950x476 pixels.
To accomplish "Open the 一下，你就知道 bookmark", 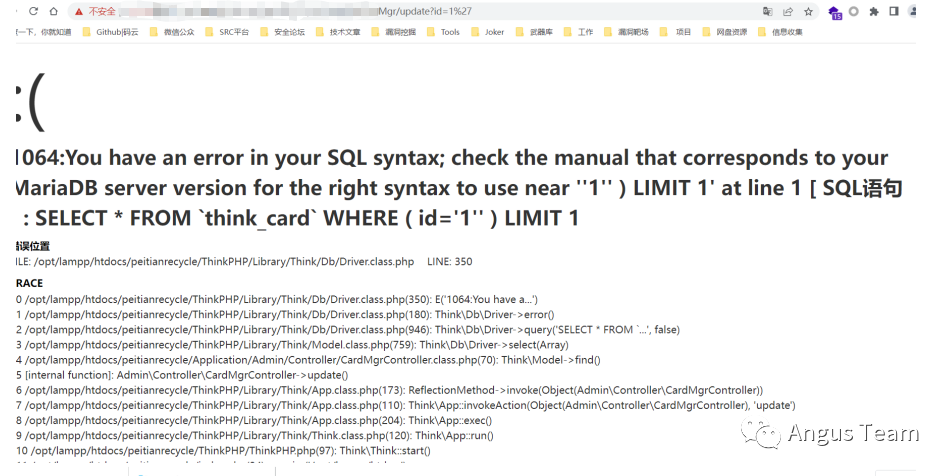I will [x=44, y=32].
